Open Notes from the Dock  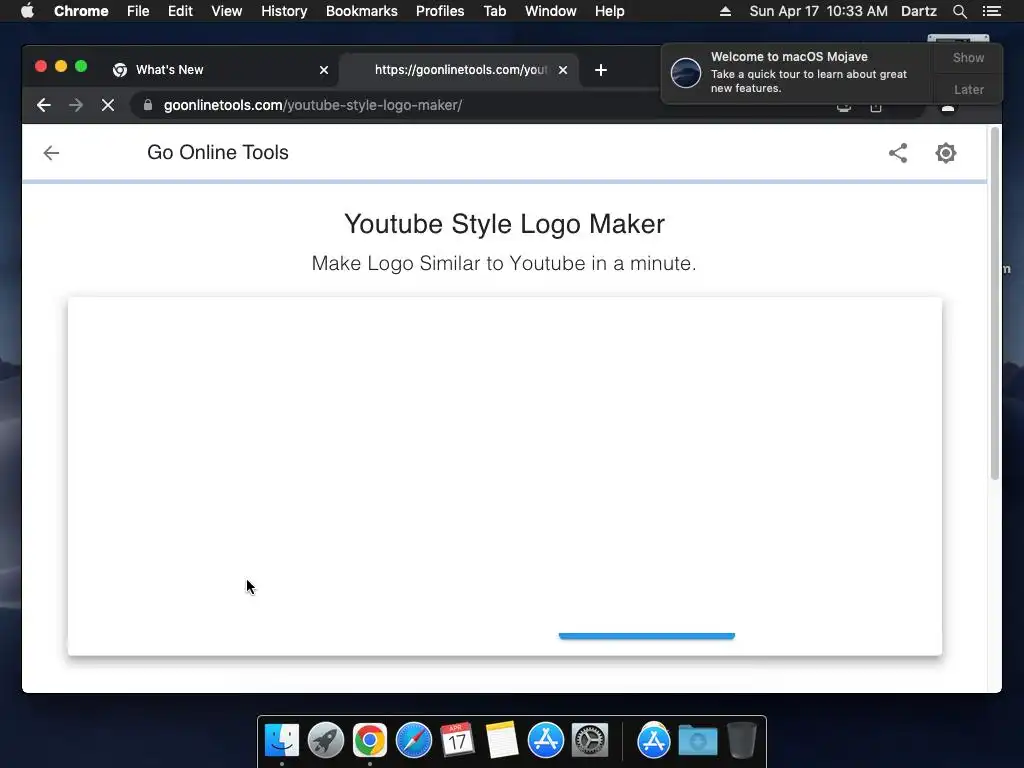click(502, 741)
